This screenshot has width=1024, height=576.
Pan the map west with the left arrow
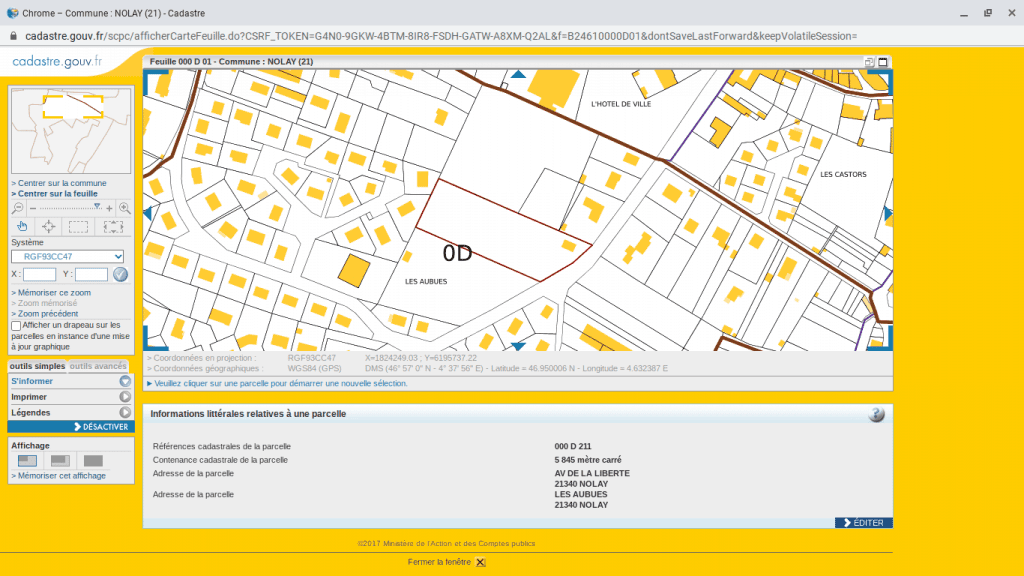tap(148, 213)
